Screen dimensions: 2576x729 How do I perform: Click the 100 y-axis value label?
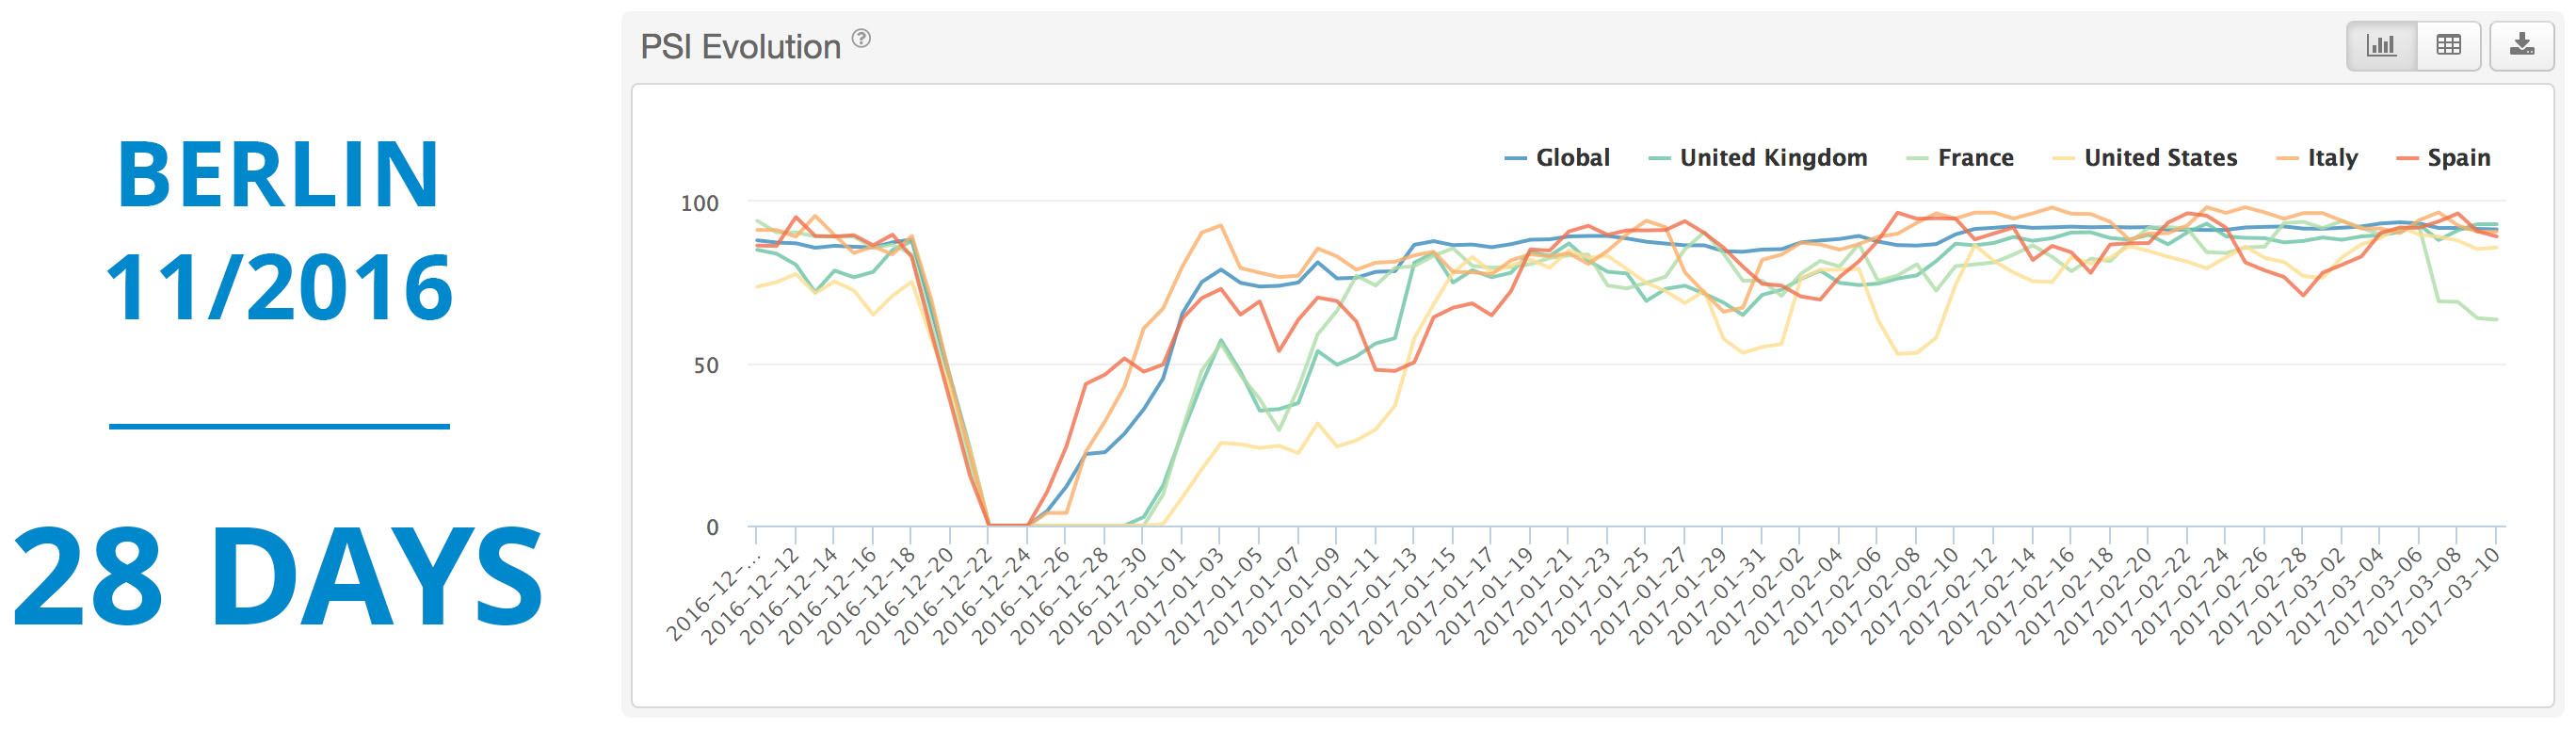(x=700, y=204)
